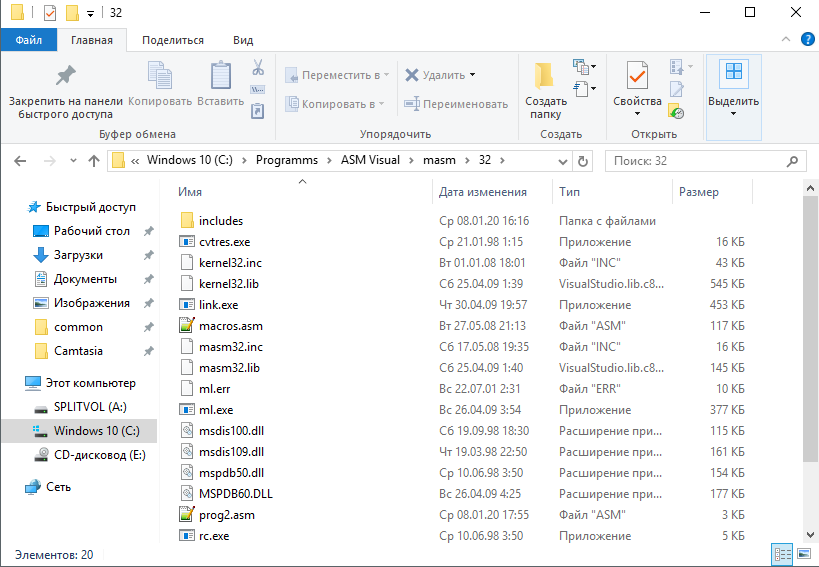Go up one folder level

pos(94,160)
